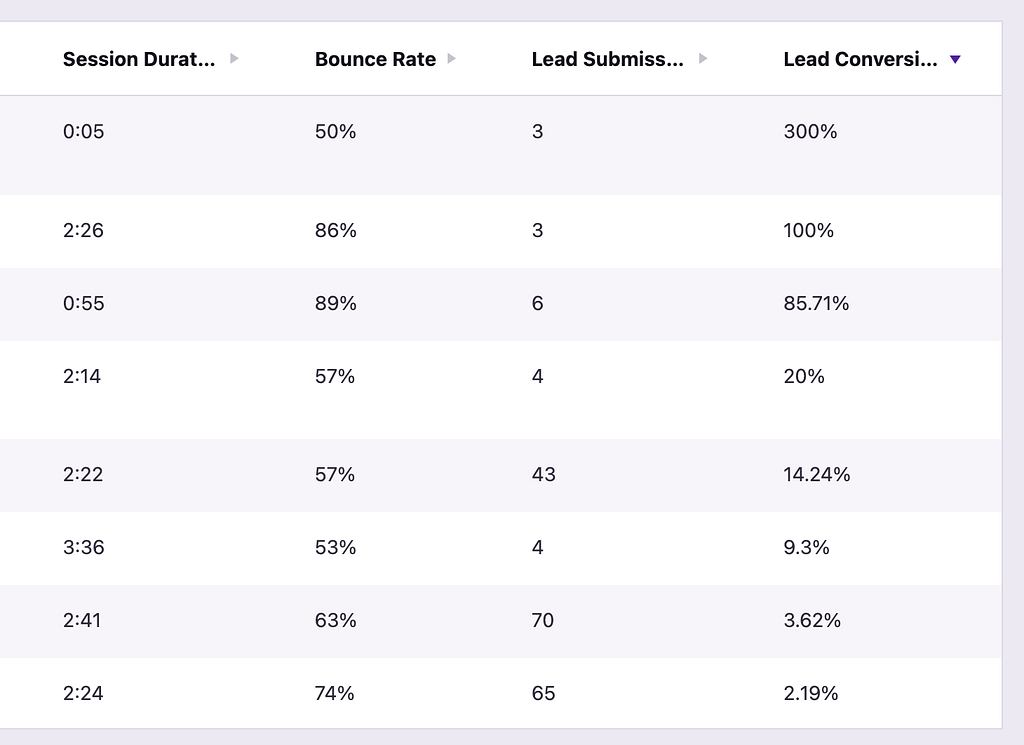1024x745 pixels.
Task: Click the Bounce Rate column sort arrow
Action: pyautogui.click(x=452, y=59)
